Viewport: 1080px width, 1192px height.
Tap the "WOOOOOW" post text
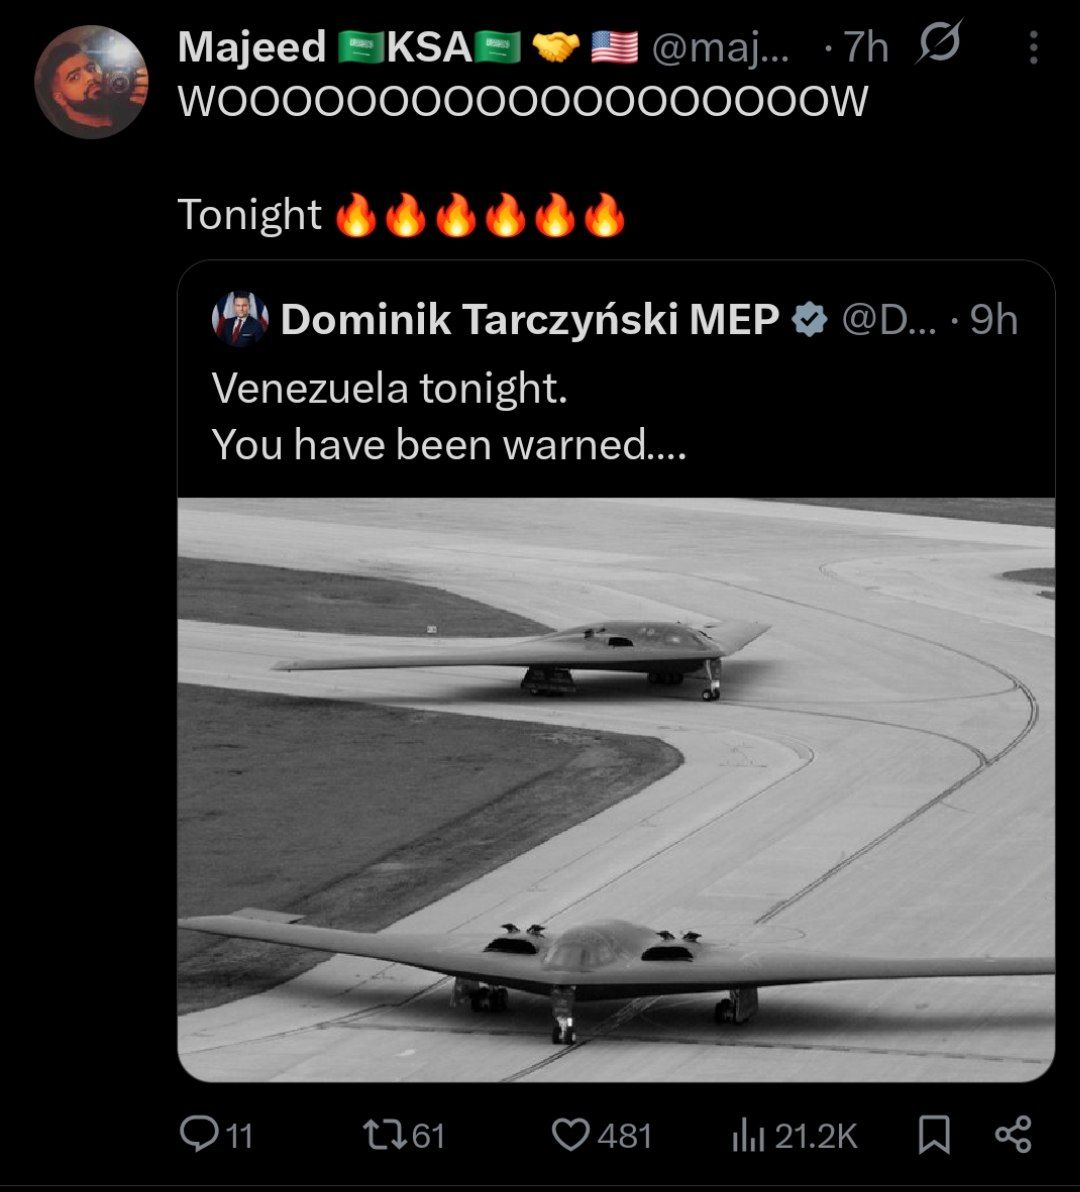tap(522, 101)
